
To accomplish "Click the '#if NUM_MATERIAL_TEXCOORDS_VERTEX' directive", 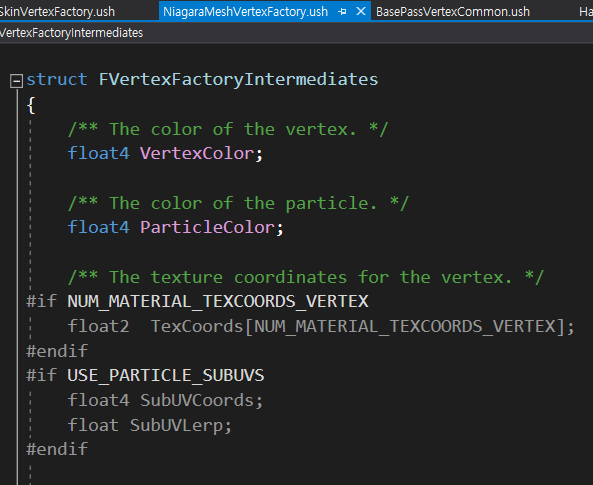I will point(197,302).
